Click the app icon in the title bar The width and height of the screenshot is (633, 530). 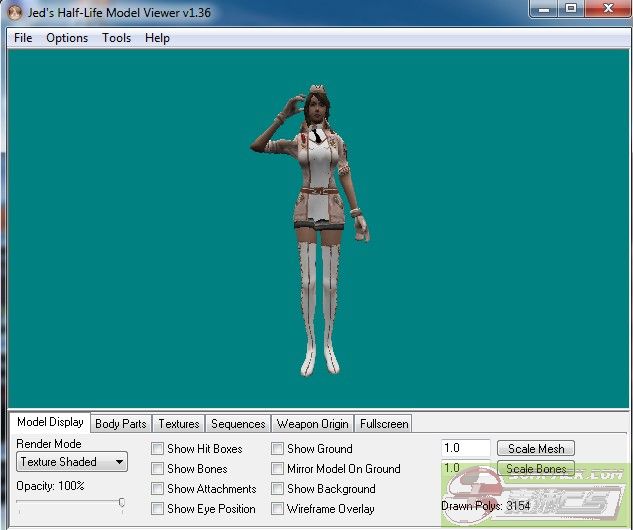(x=14, y=13)
